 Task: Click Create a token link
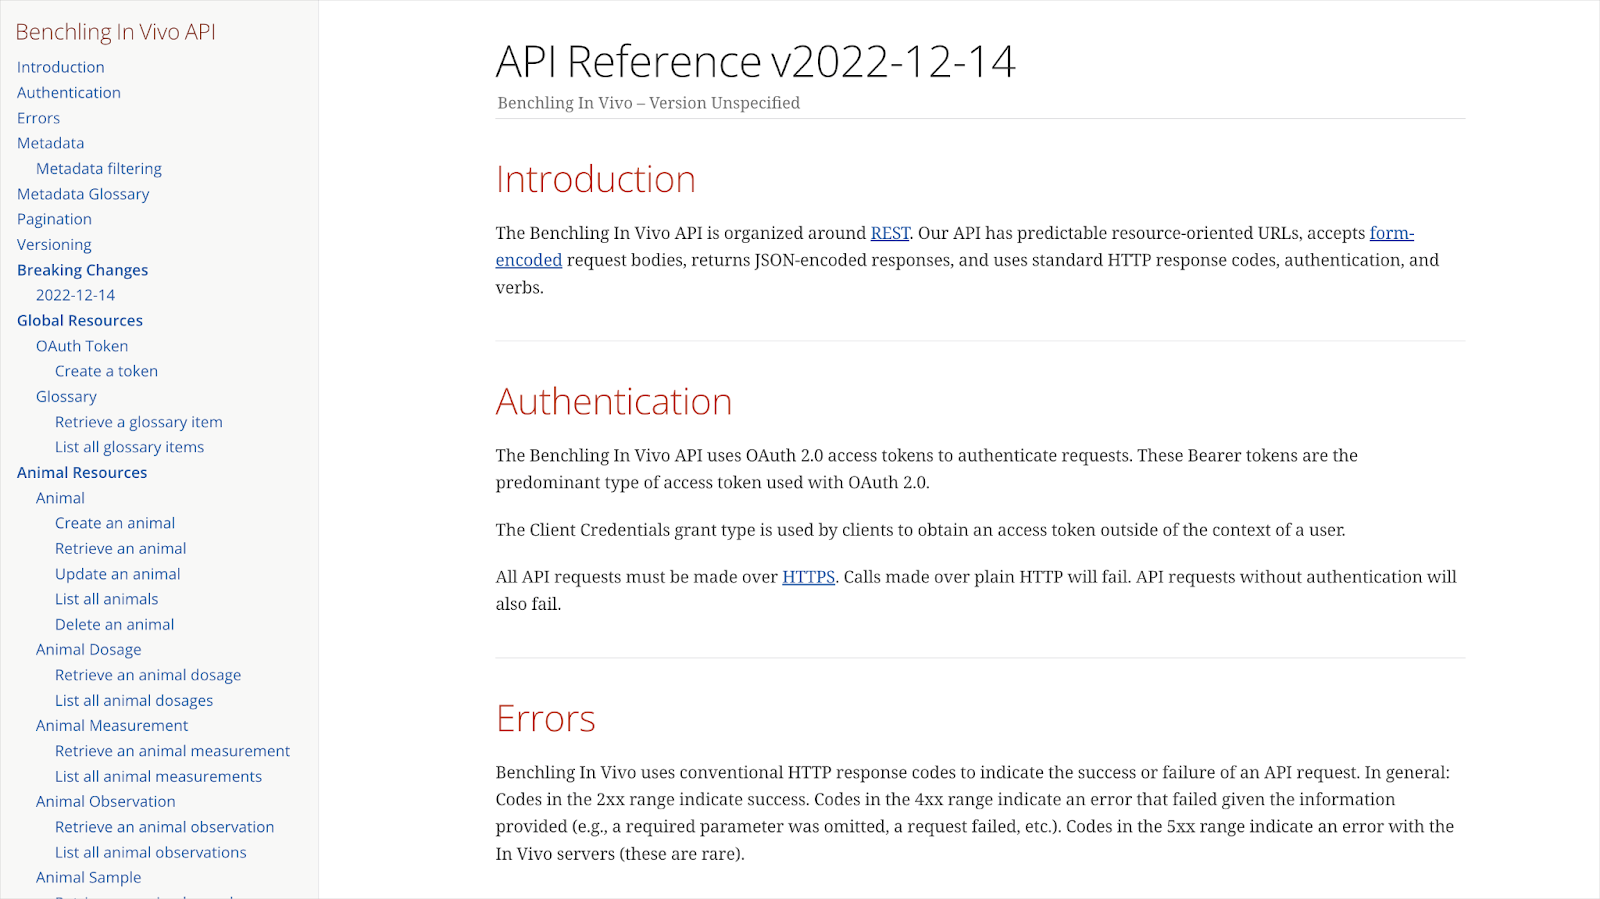(x=106, y=371)
